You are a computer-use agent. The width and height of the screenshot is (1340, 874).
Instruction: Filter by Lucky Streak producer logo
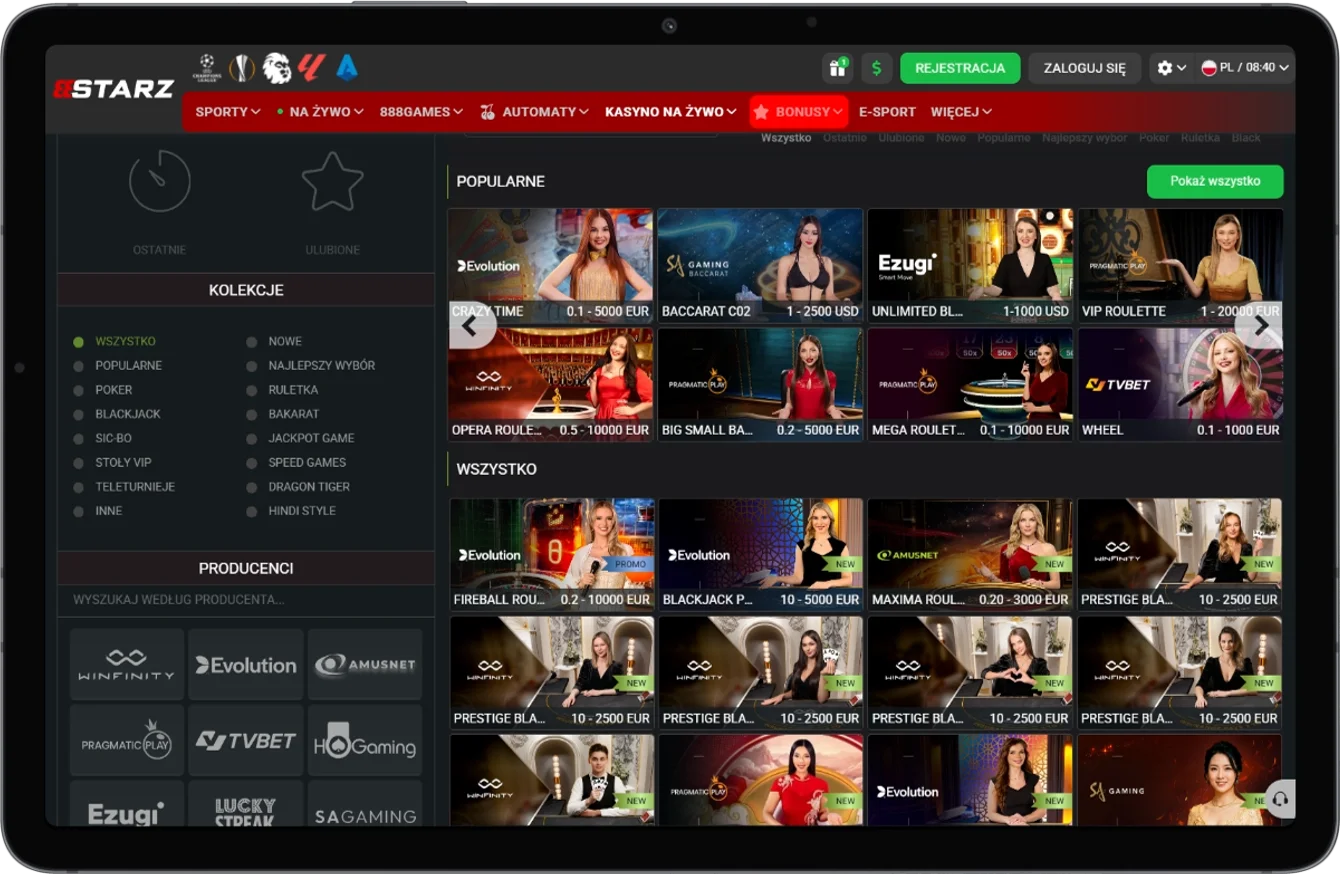pos(246,804)
